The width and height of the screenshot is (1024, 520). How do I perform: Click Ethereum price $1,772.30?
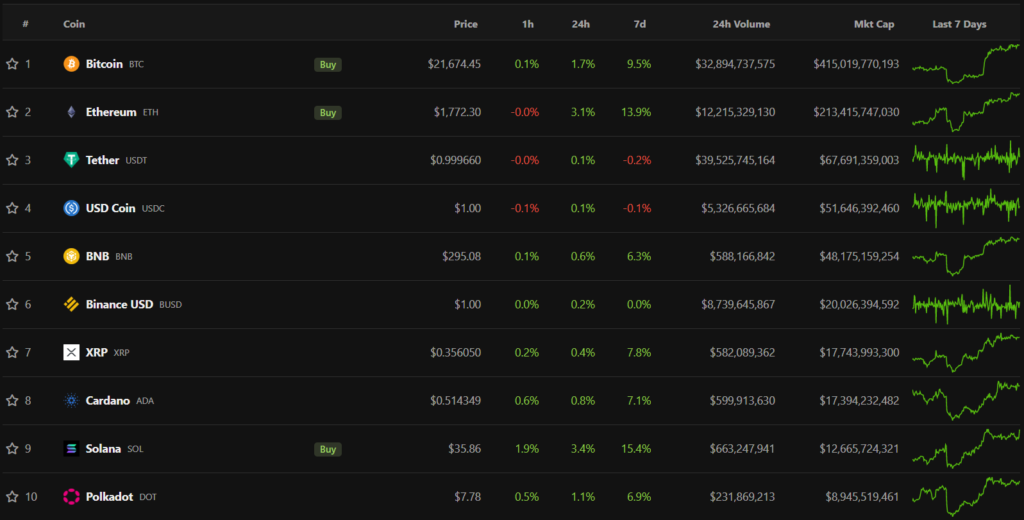[457, 112]
